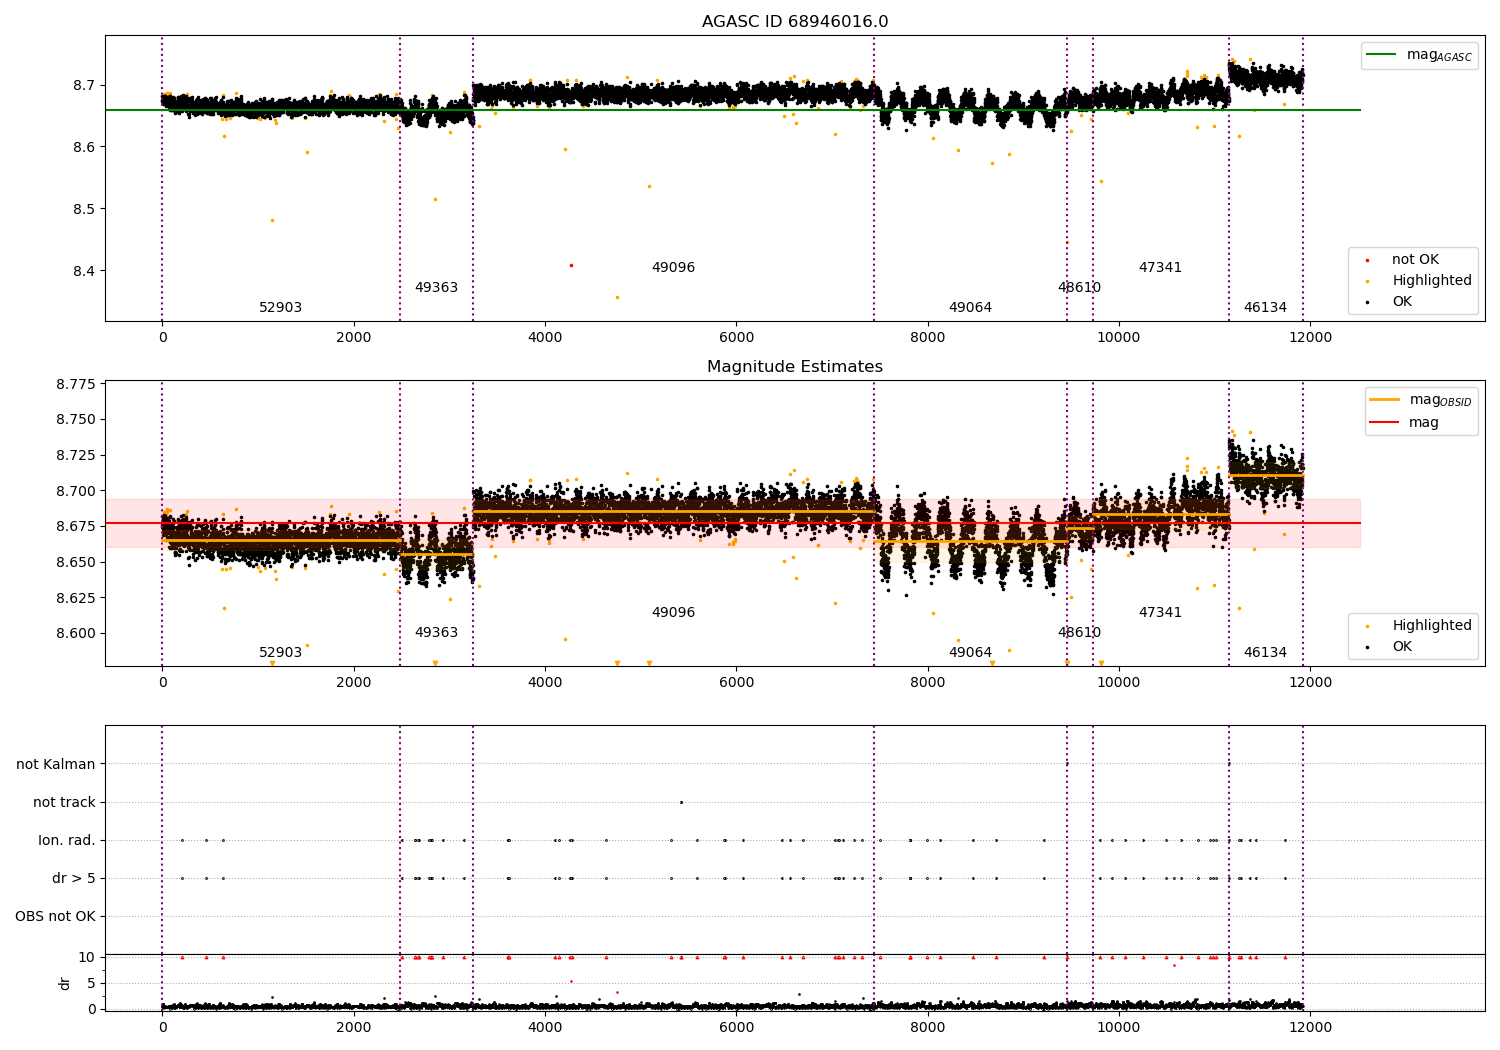Screen dimensions: 1500x1050
Task: Click obsid label 52903 in Magnitude Estimates plot
Action: point(280,653)
